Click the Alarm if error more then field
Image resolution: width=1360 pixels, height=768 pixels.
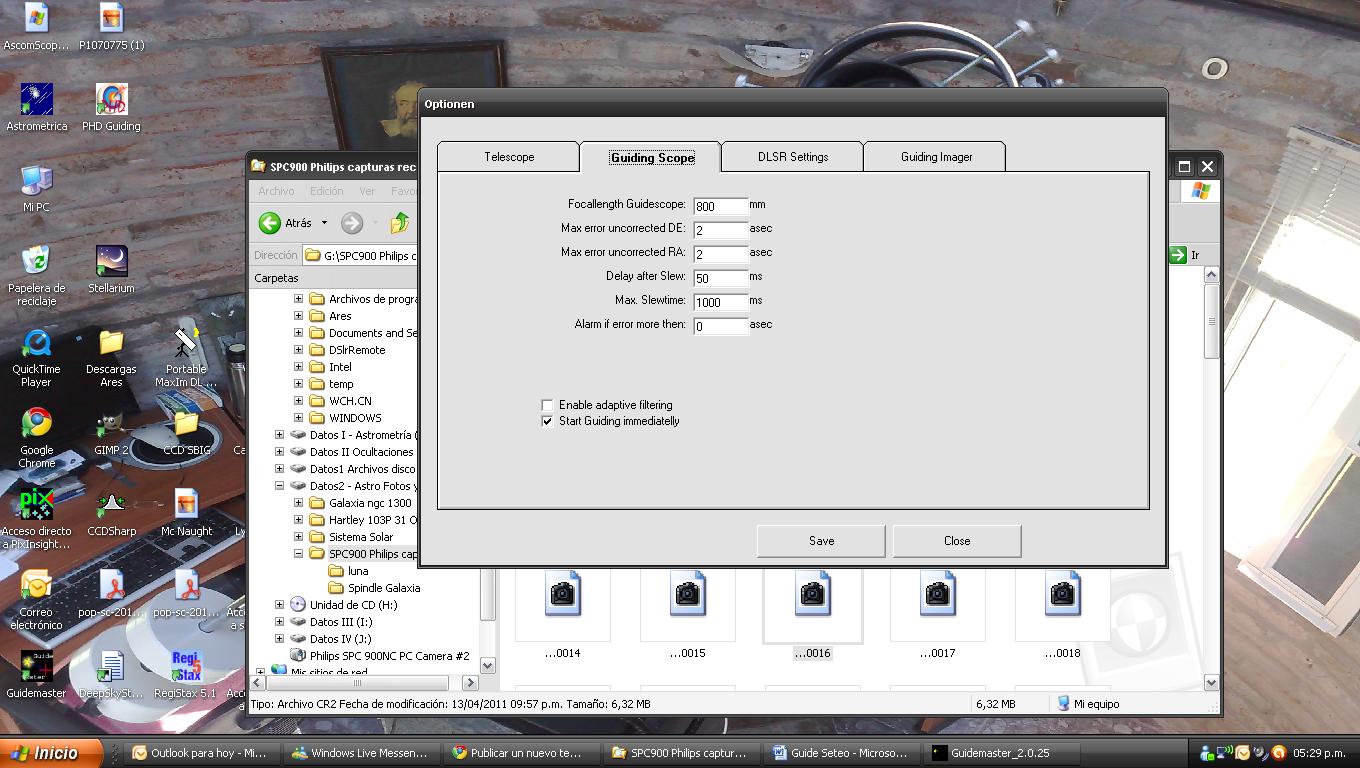(720, 326)
